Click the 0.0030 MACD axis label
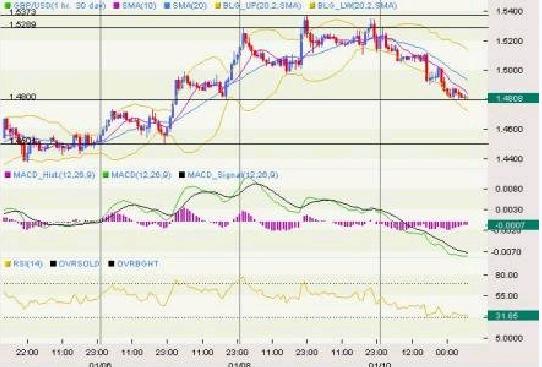 click(509, 210)
